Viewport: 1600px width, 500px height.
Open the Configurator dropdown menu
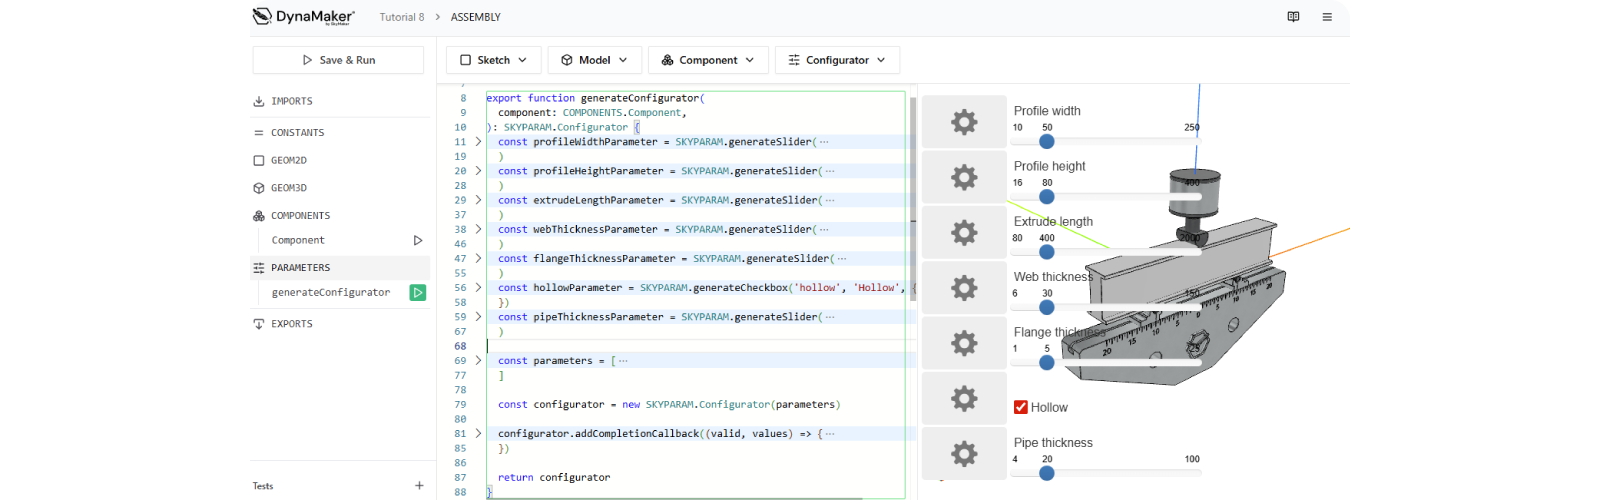[x=837, y=60]
